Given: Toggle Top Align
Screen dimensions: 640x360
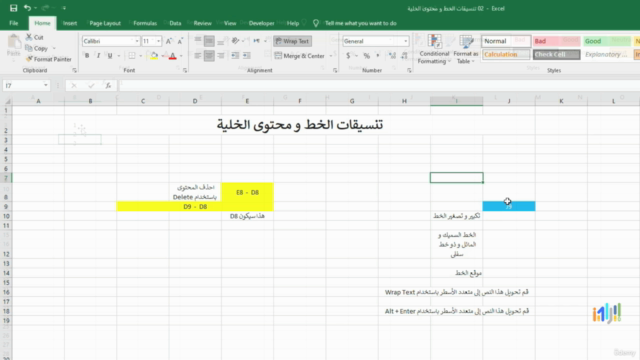Looking at the screenshot, I should coord(198,41).
